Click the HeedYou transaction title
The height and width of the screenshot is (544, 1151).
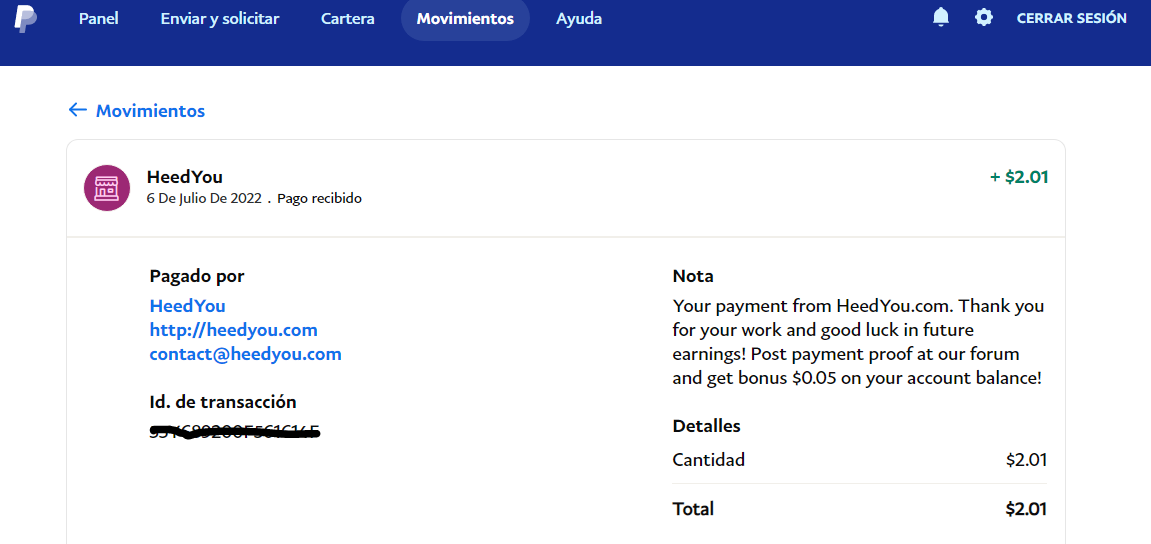(185, 177)
